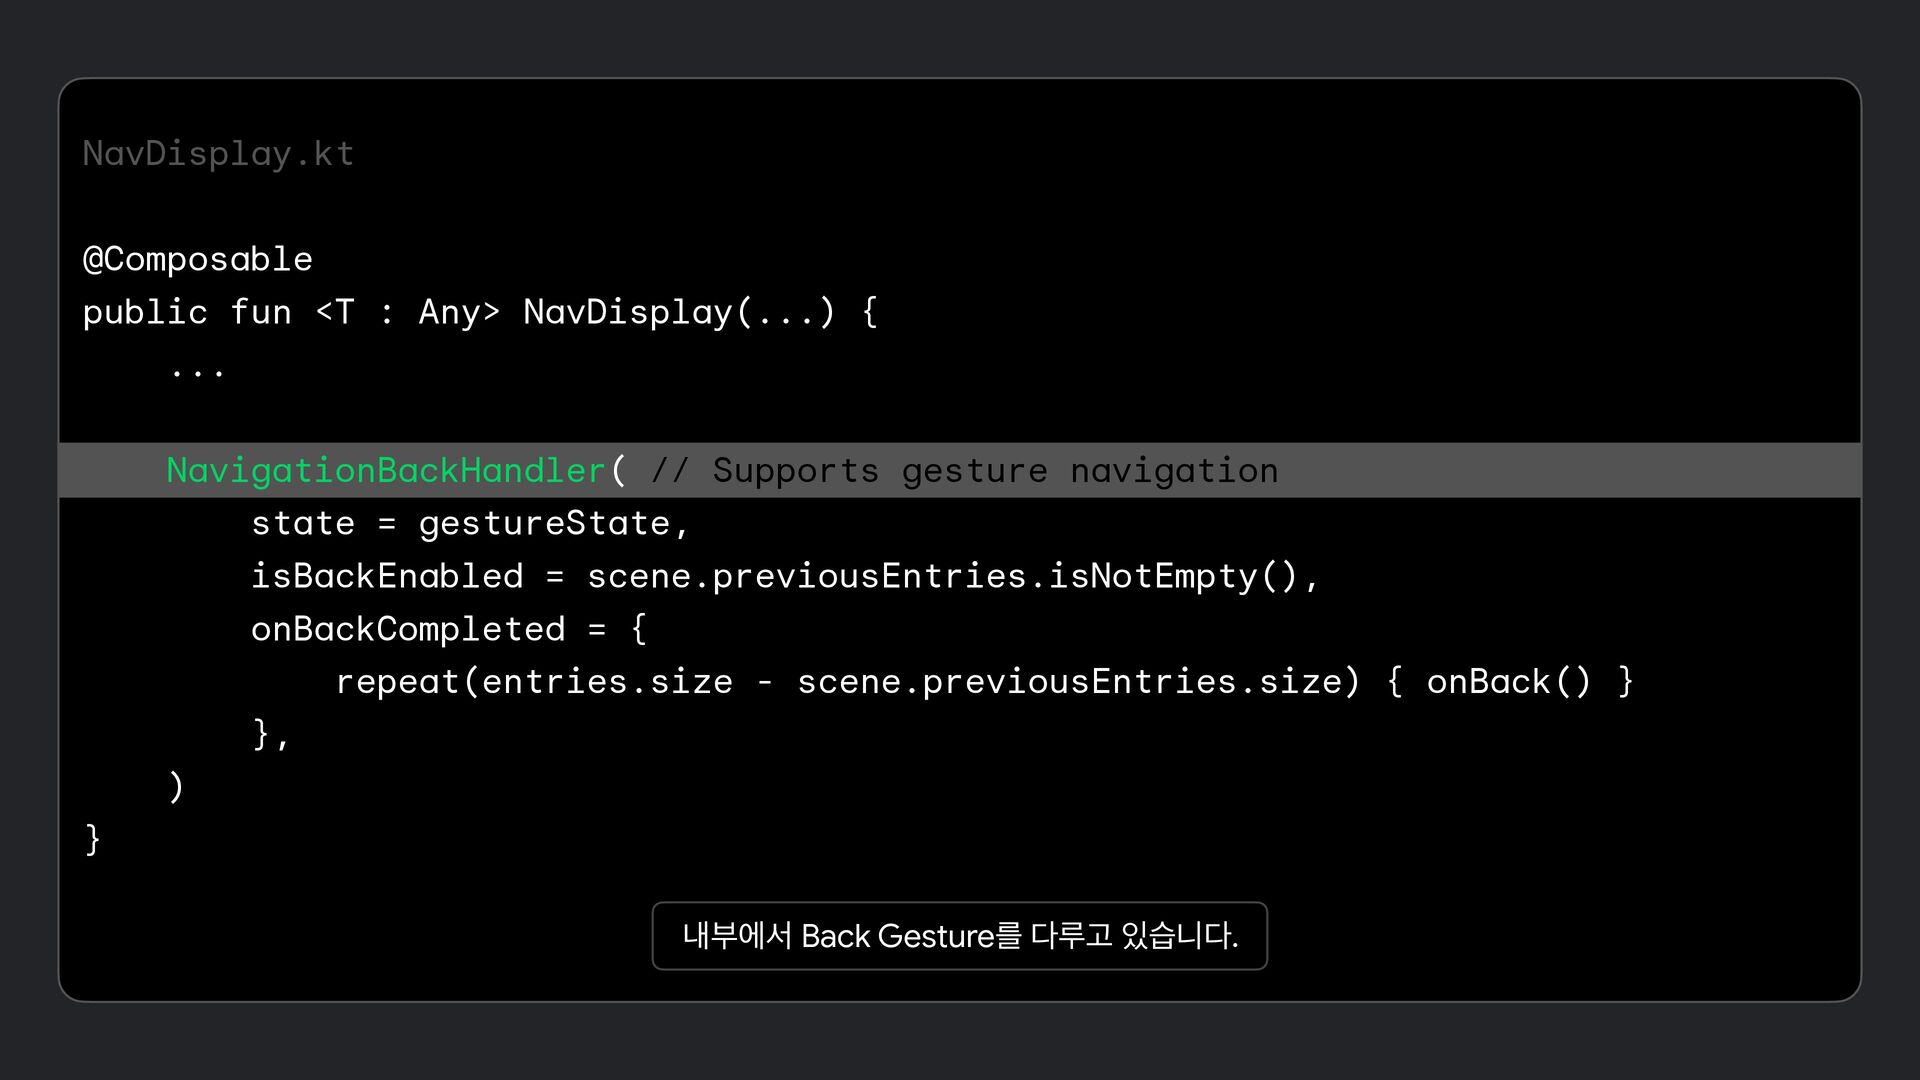Viewport: 1920px width, 1080px height.
Task: Click the NavDisplay.kt file name label
Action: [218, 153]
